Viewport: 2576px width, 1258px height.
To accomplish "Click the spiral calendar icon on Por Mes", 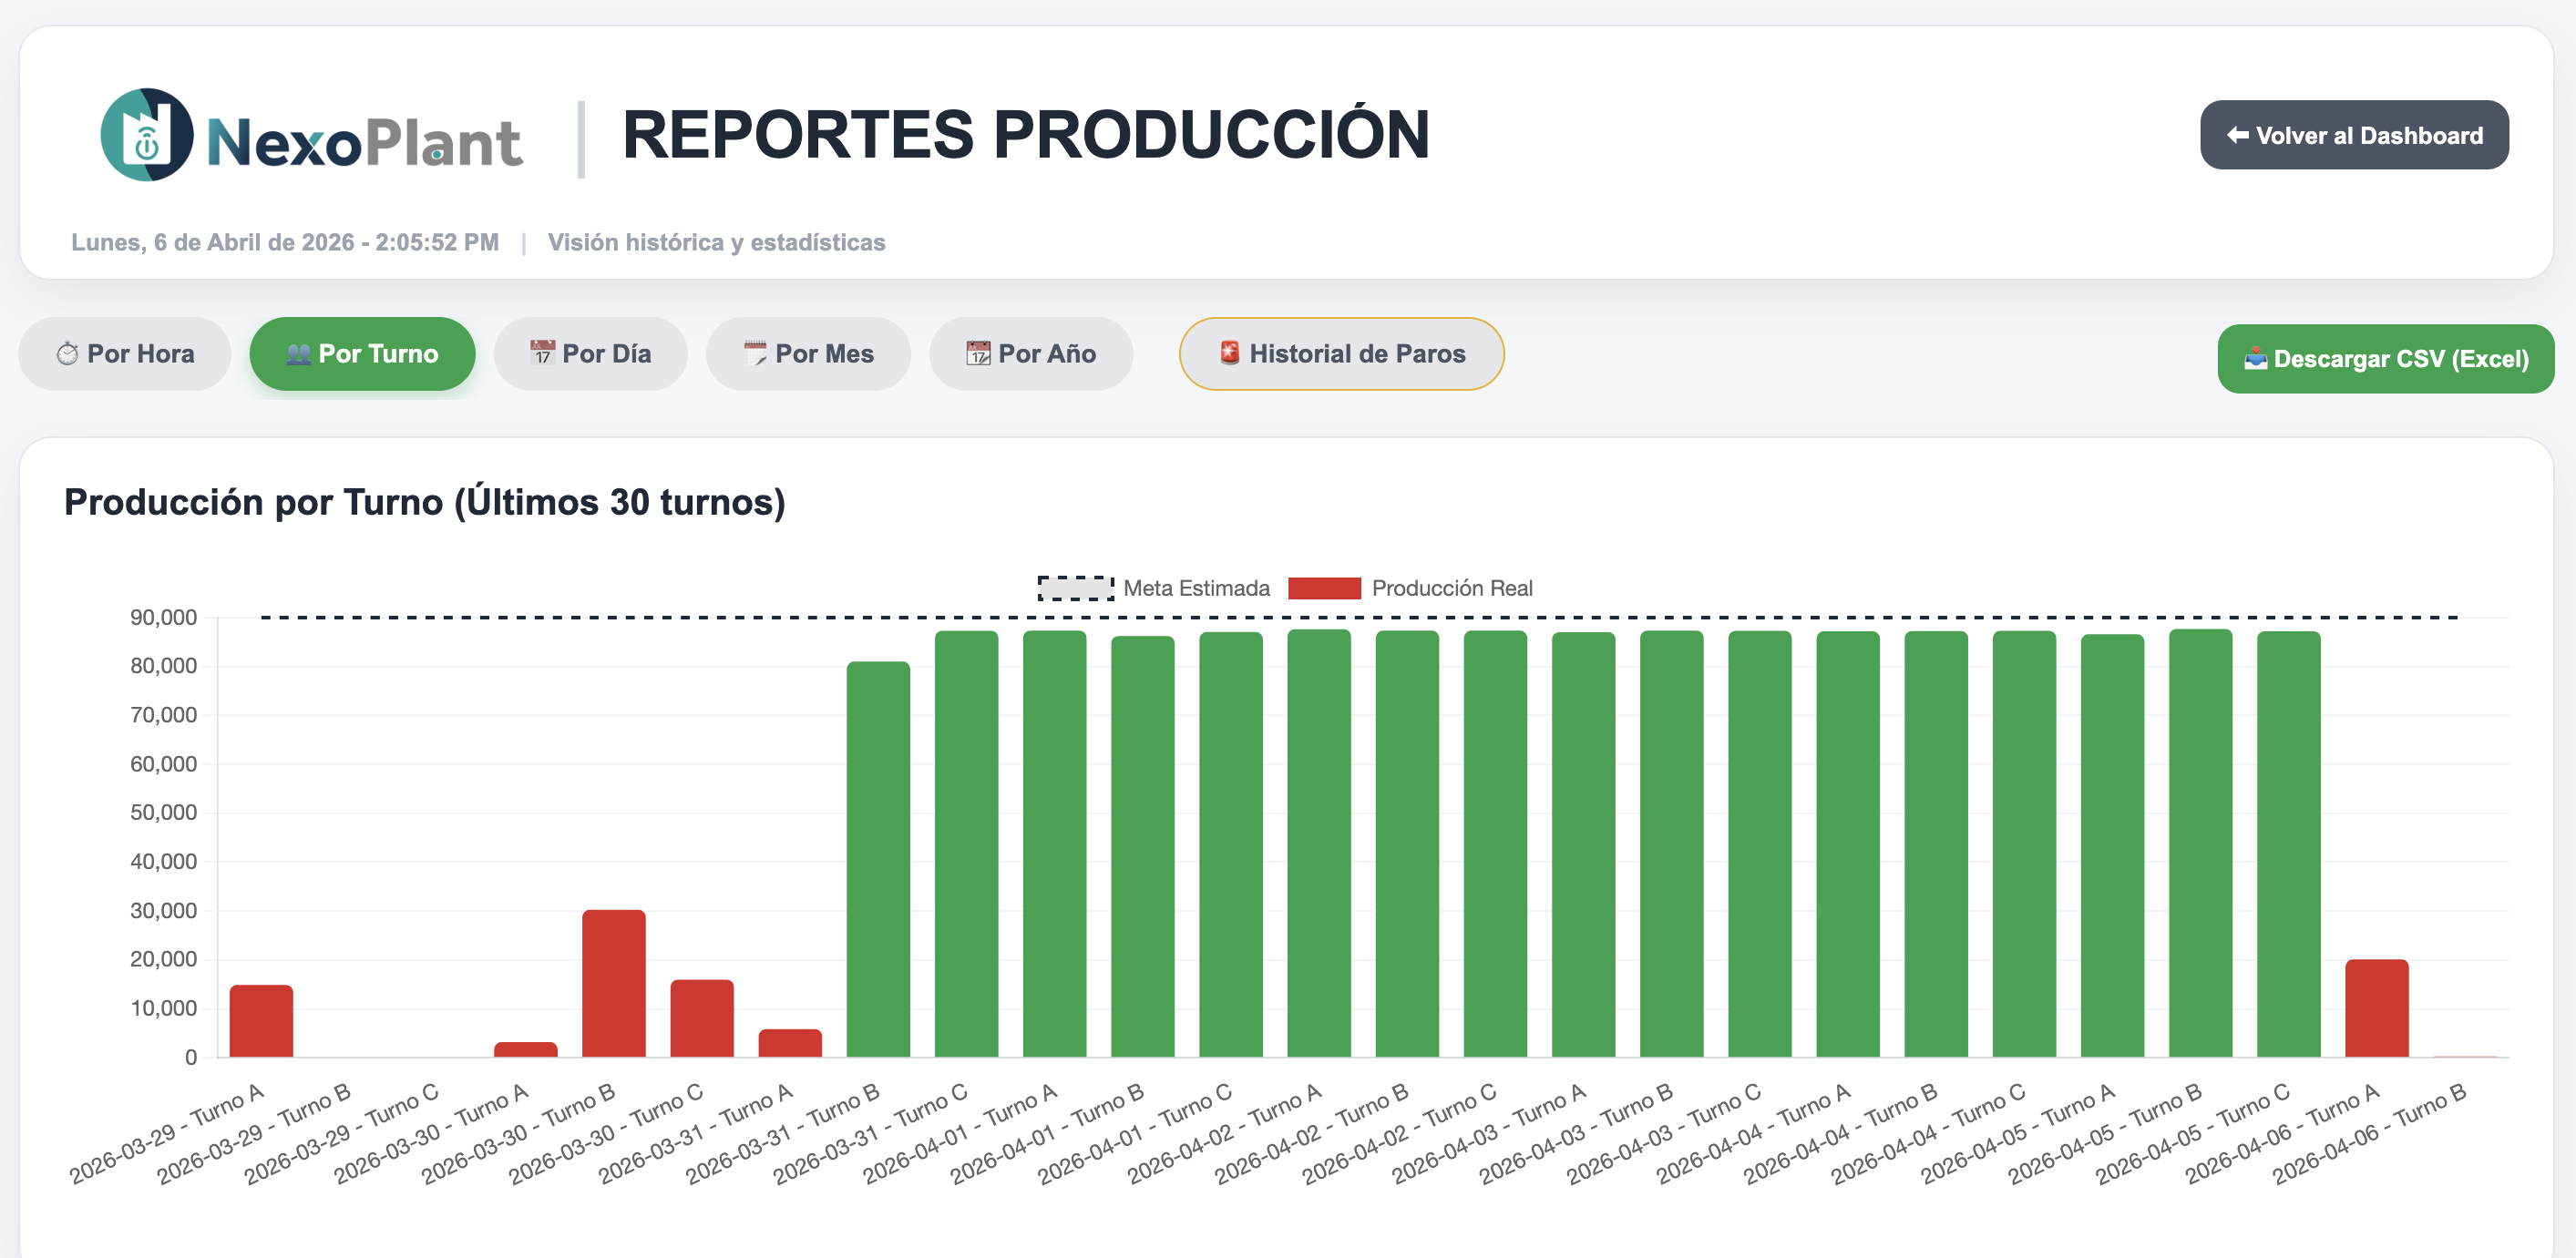I will coord(758,353).
